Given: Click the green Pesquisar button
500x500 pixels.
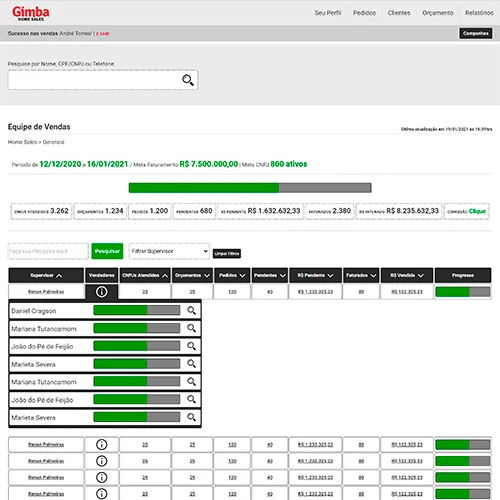Looking at the screenshot, I should point(107,251).
